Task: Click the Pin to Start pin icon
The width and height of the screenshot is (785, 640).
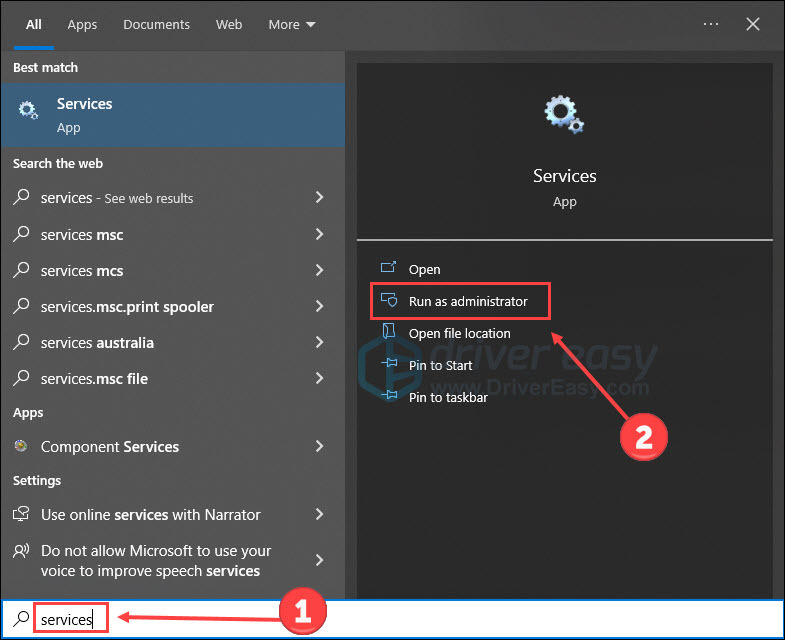Action: (x=388, y=365)
